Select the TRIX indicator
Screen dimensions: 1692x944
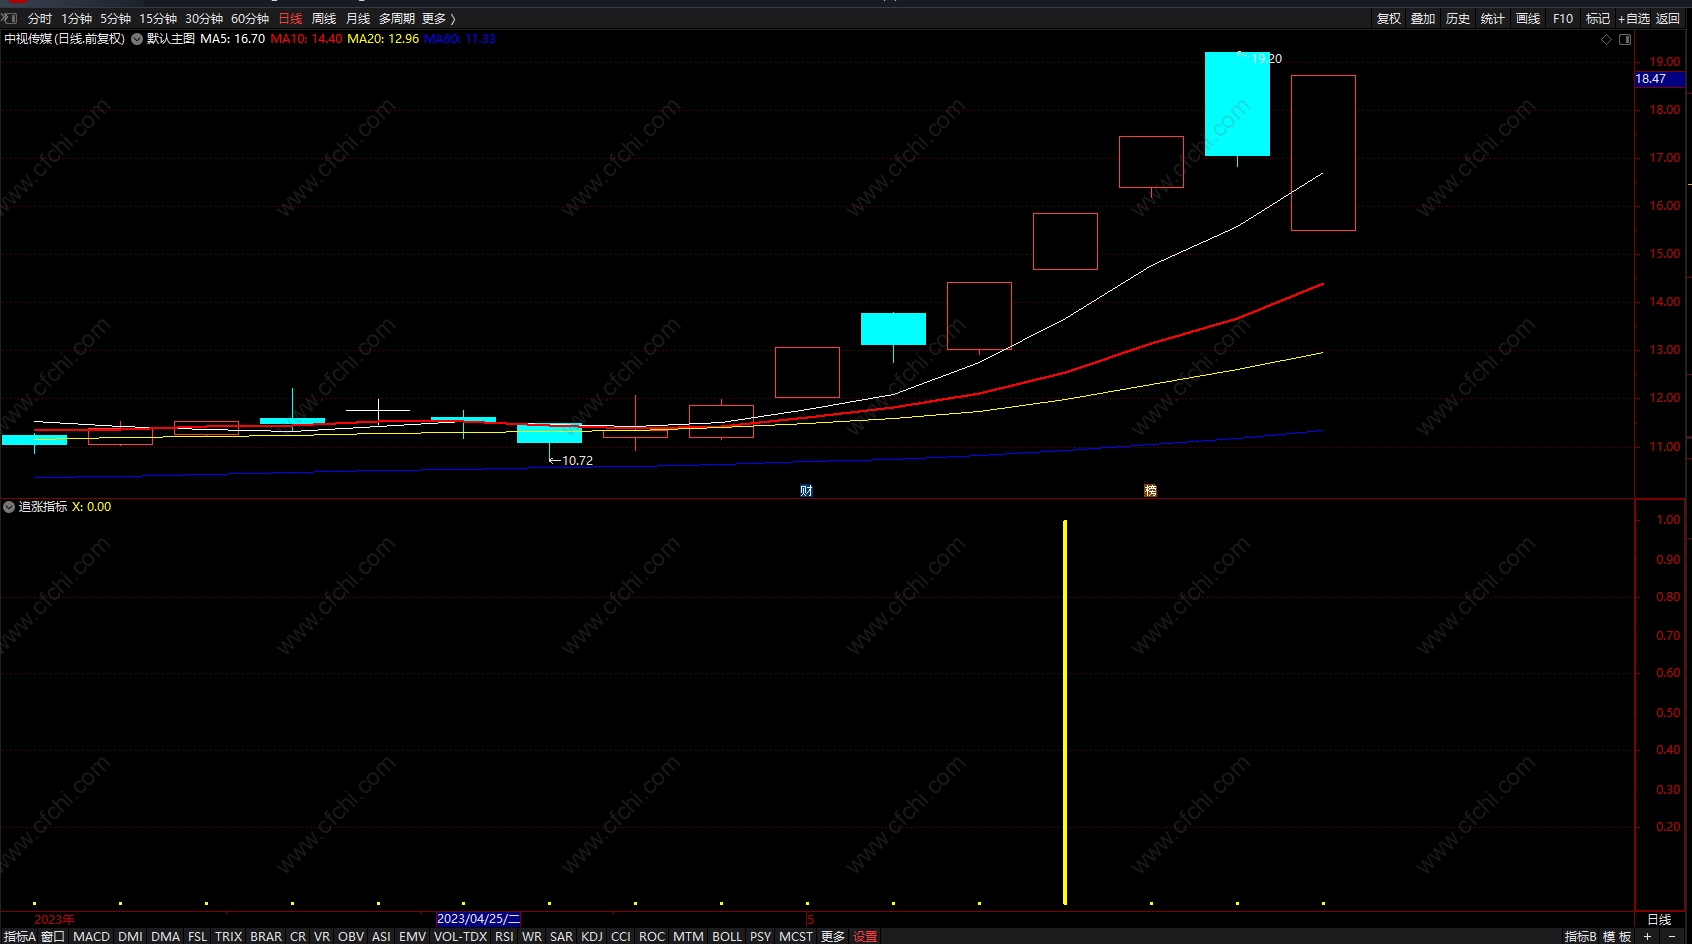click(229, 936)
